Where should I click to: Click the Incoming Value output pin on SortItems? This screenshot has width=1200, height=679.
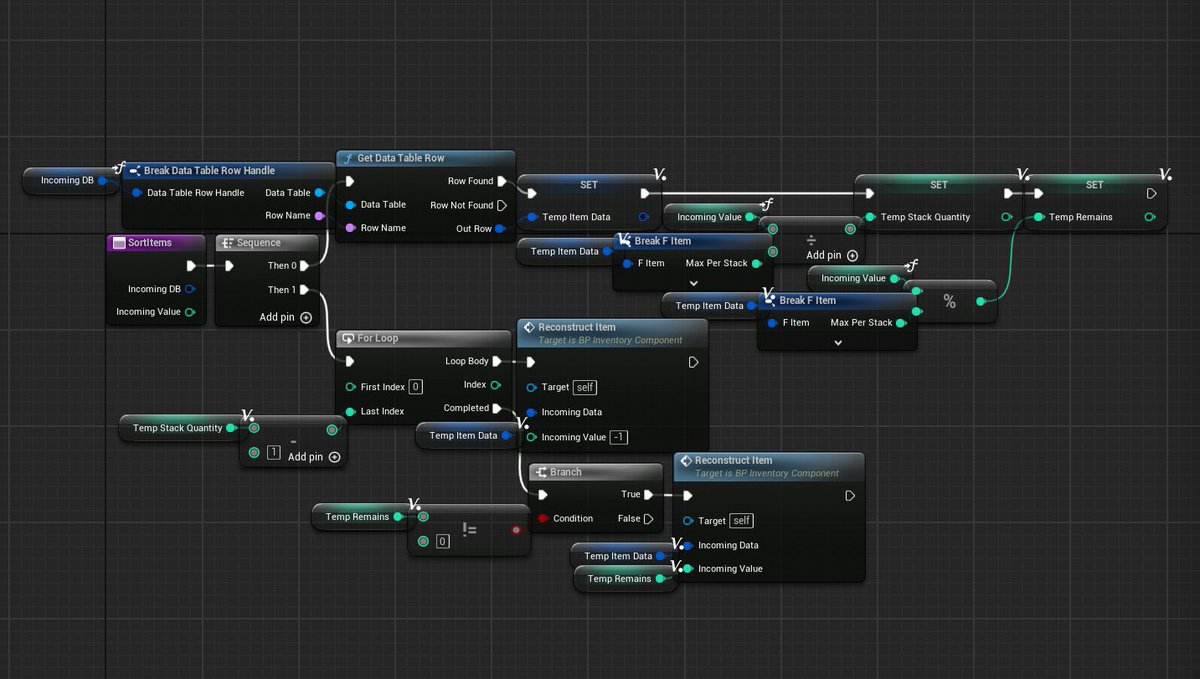pos(190,312)
